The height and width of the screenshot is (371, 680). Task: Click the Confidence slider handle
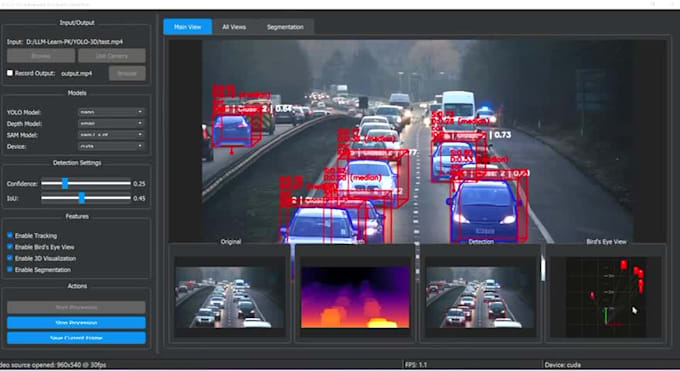tap(65, 183)
